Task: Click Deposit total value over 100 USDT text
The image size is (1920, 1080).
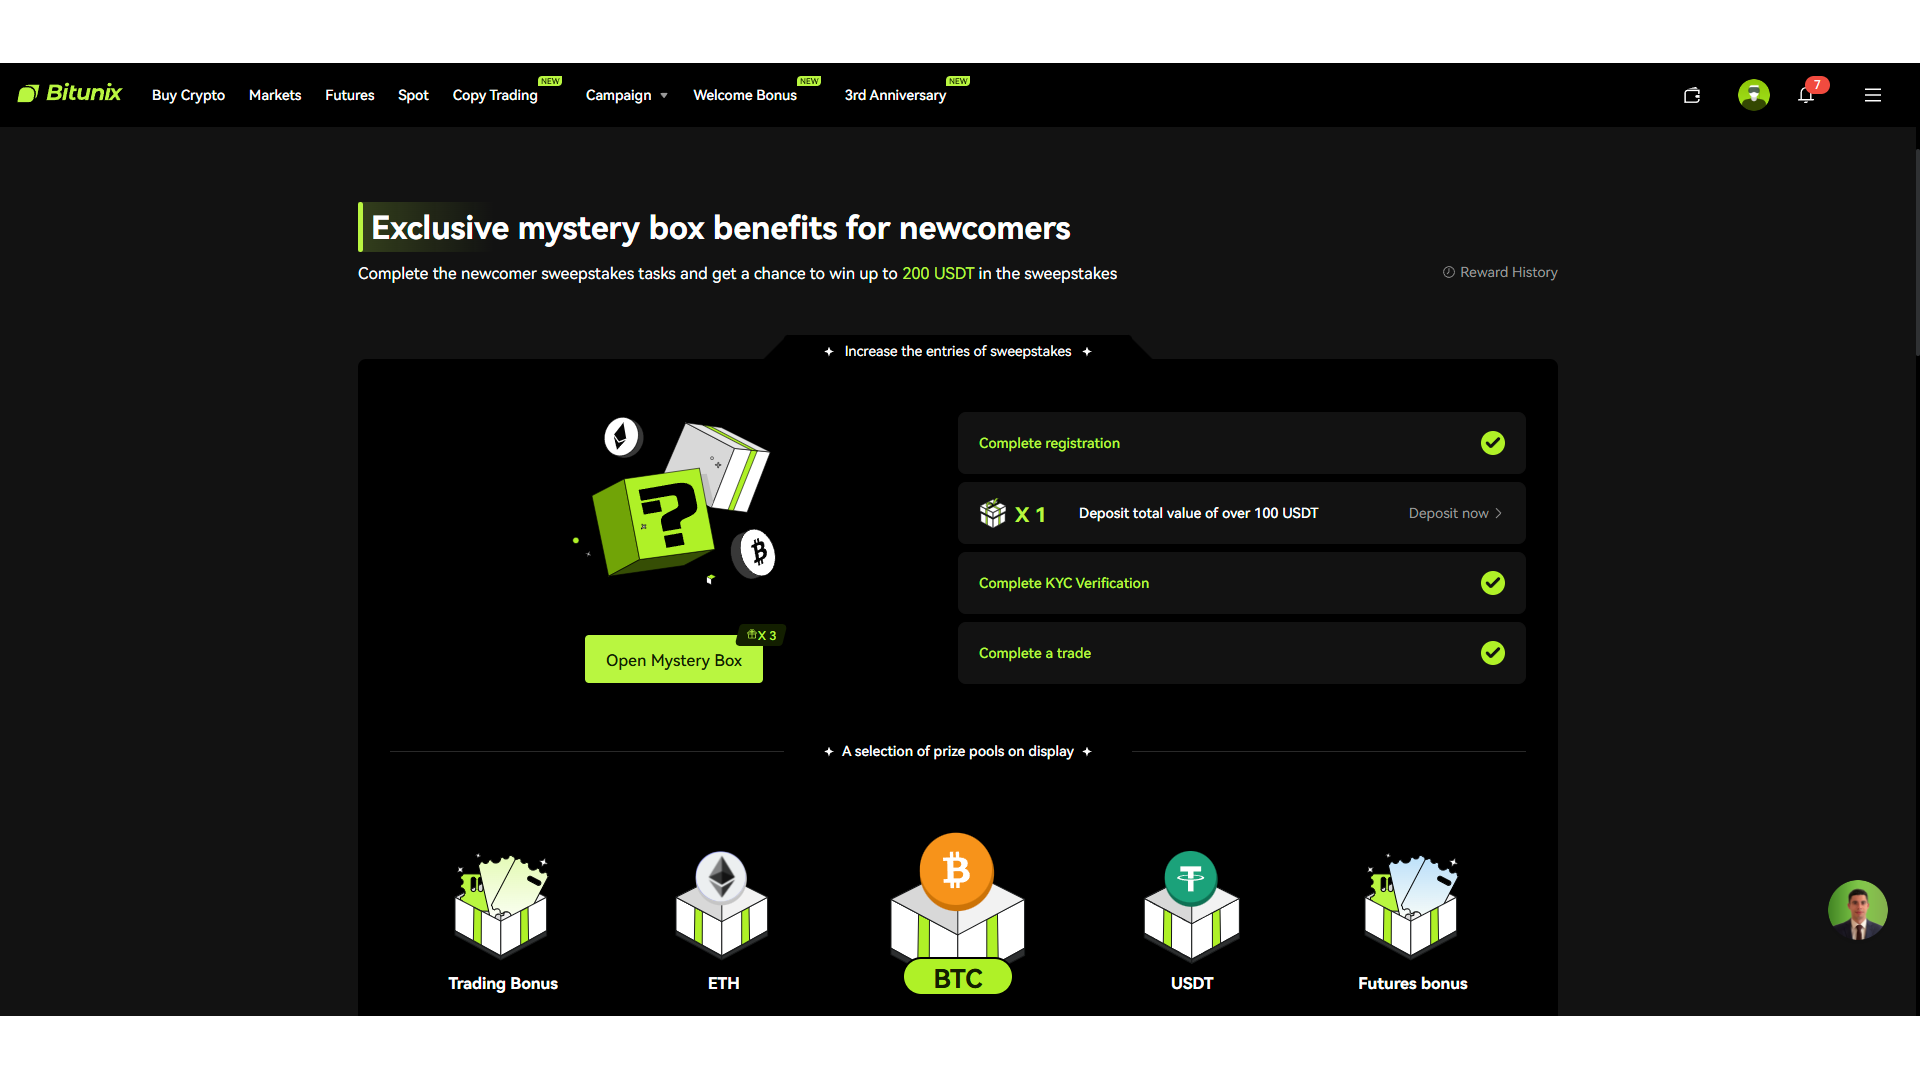Action: tap(1198, 513)
